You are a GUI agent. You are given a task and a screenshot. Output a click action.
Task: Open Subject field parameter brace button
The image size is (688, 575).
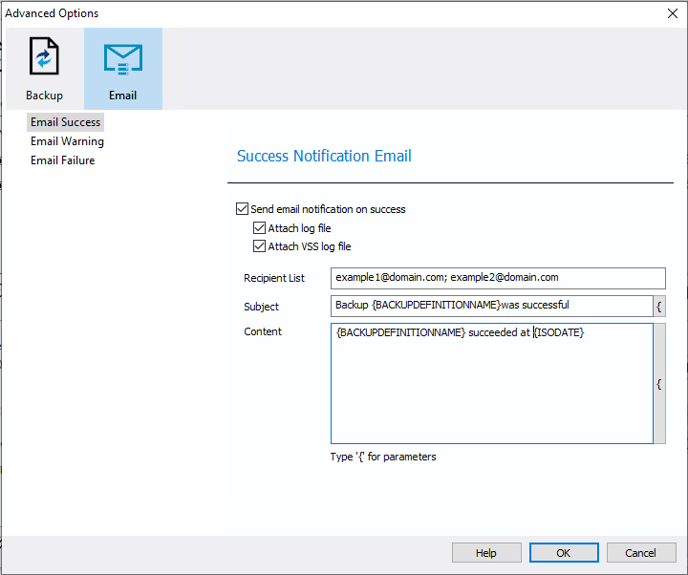(659, 306)
